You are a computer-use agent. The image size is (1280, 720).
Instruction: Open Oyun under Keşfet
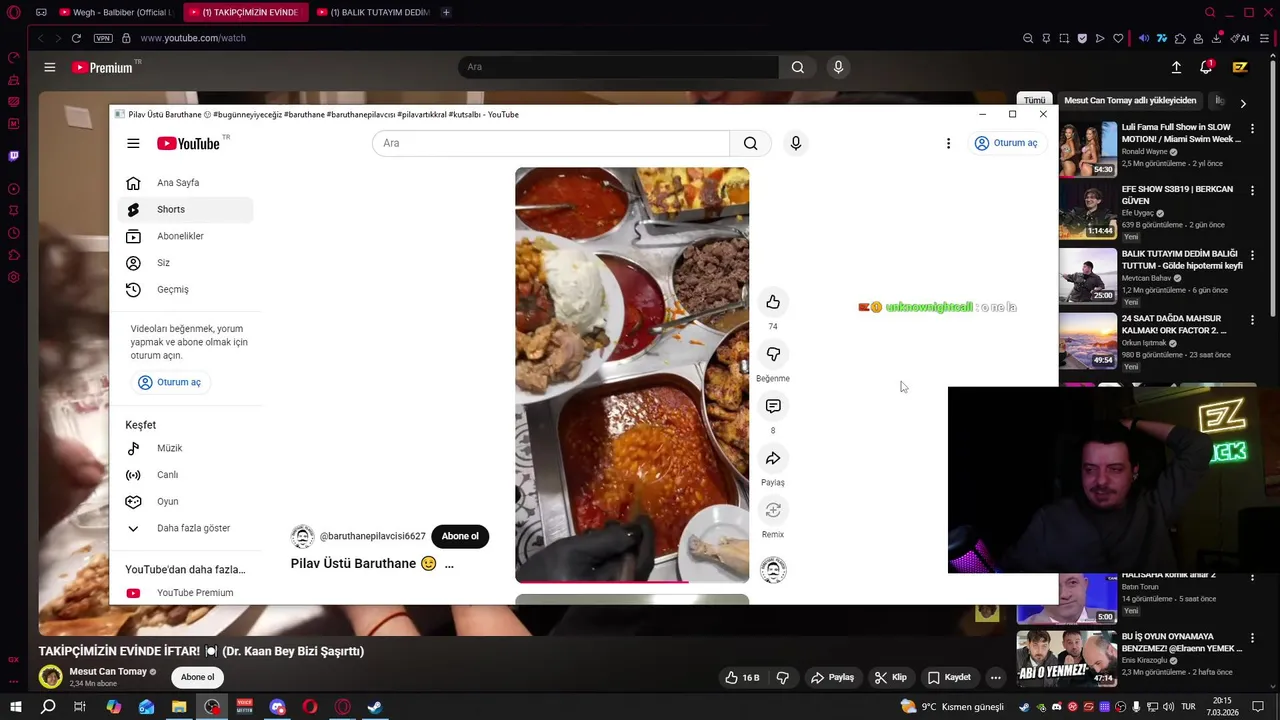click(x=185, y=502)
